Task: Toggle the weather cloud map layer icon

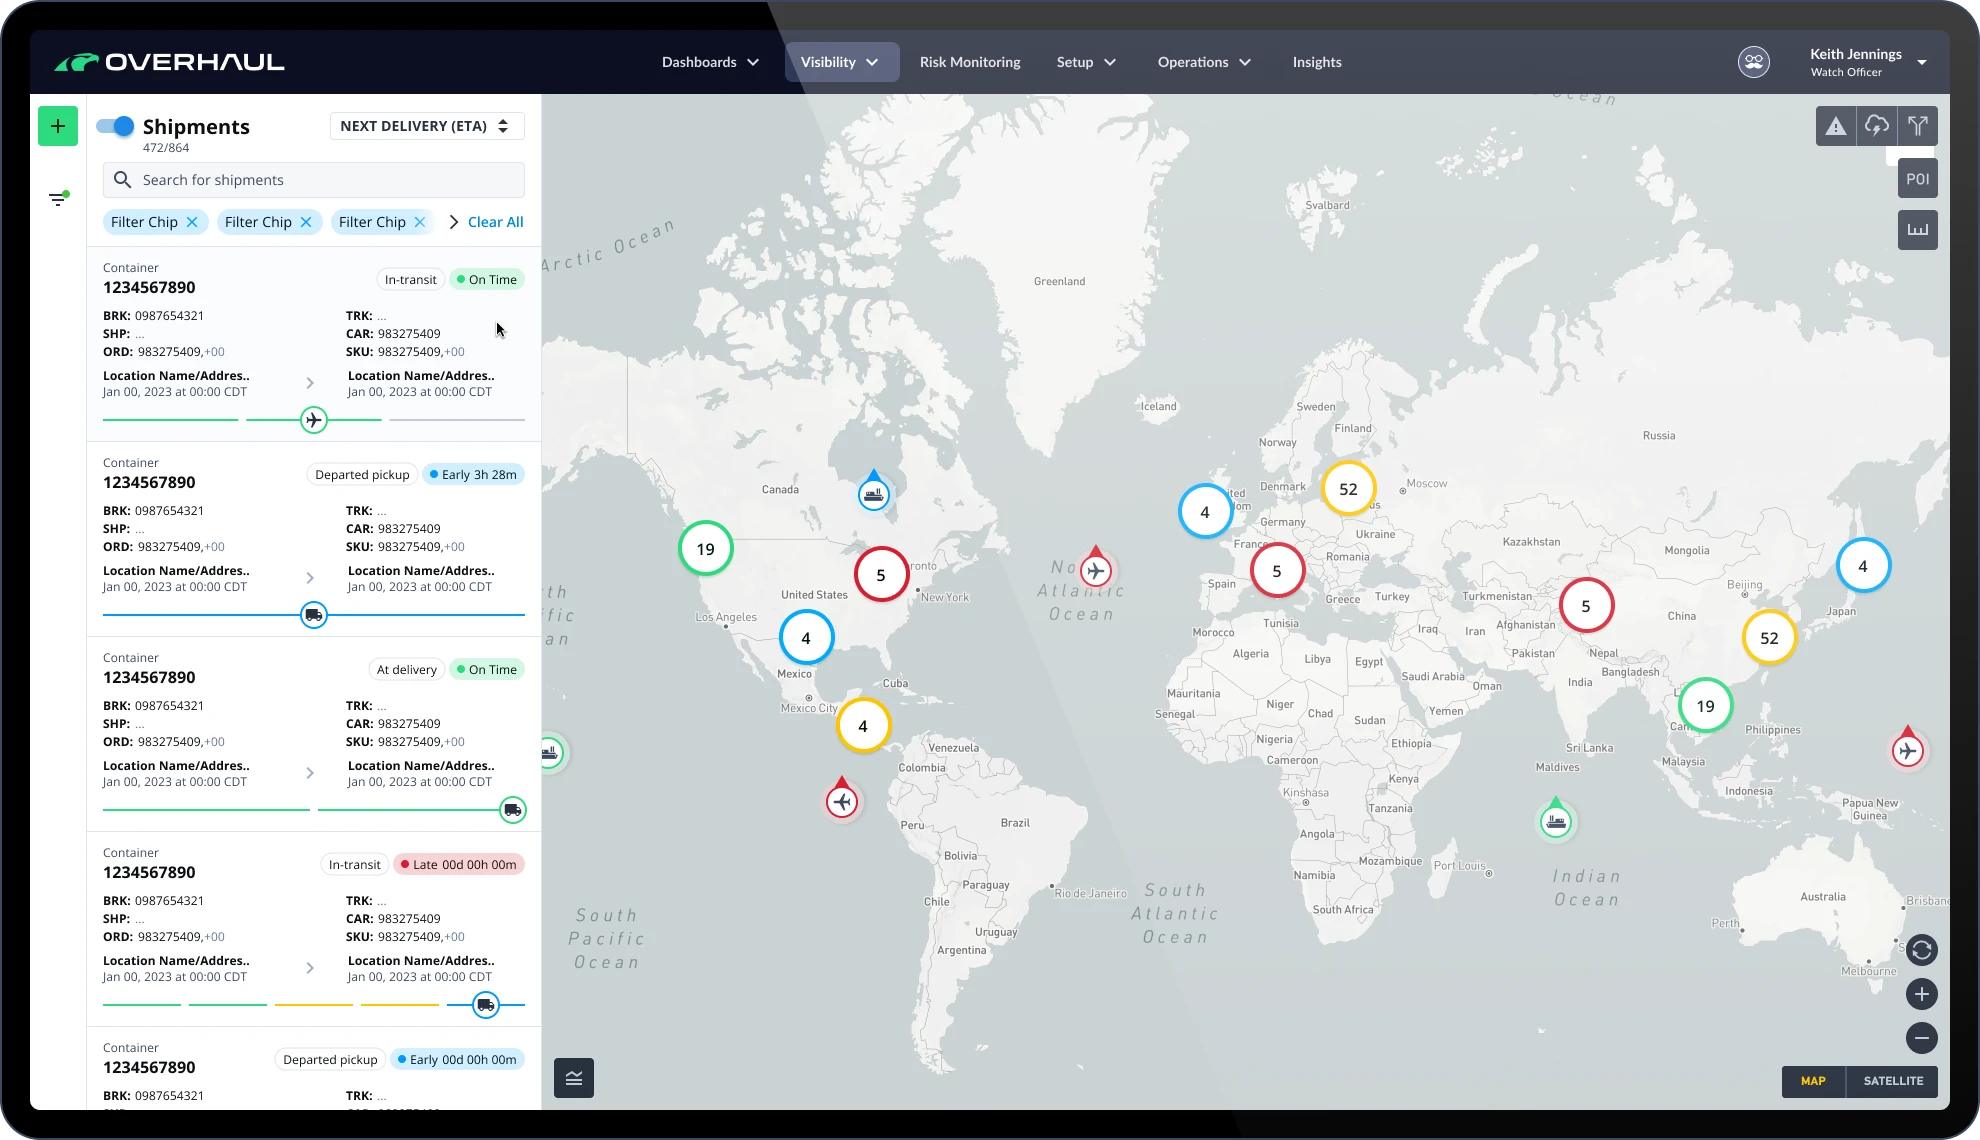Action: tap(1876, 126)
